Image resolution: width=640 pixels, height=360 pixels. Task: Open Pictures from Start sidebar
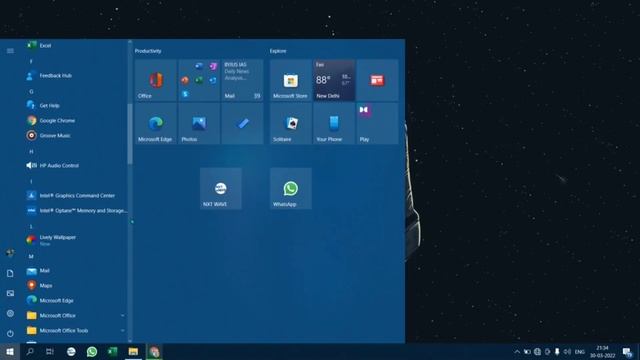(10, 293)
